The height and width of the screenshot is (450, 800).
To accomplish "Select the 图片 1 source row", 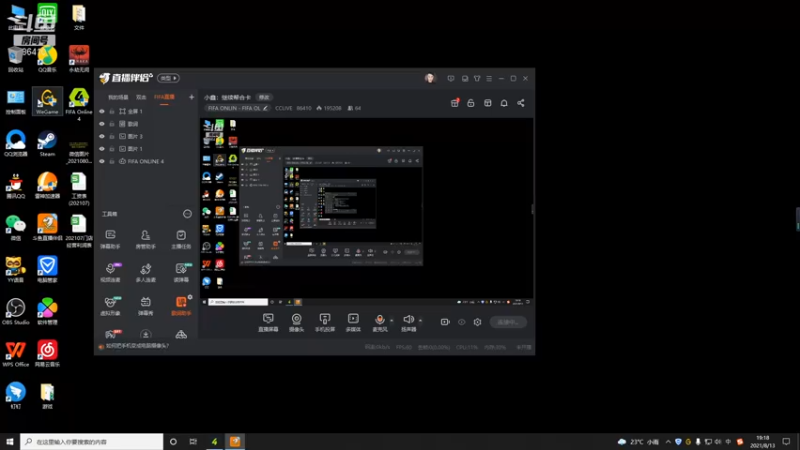I will (146, 149).
